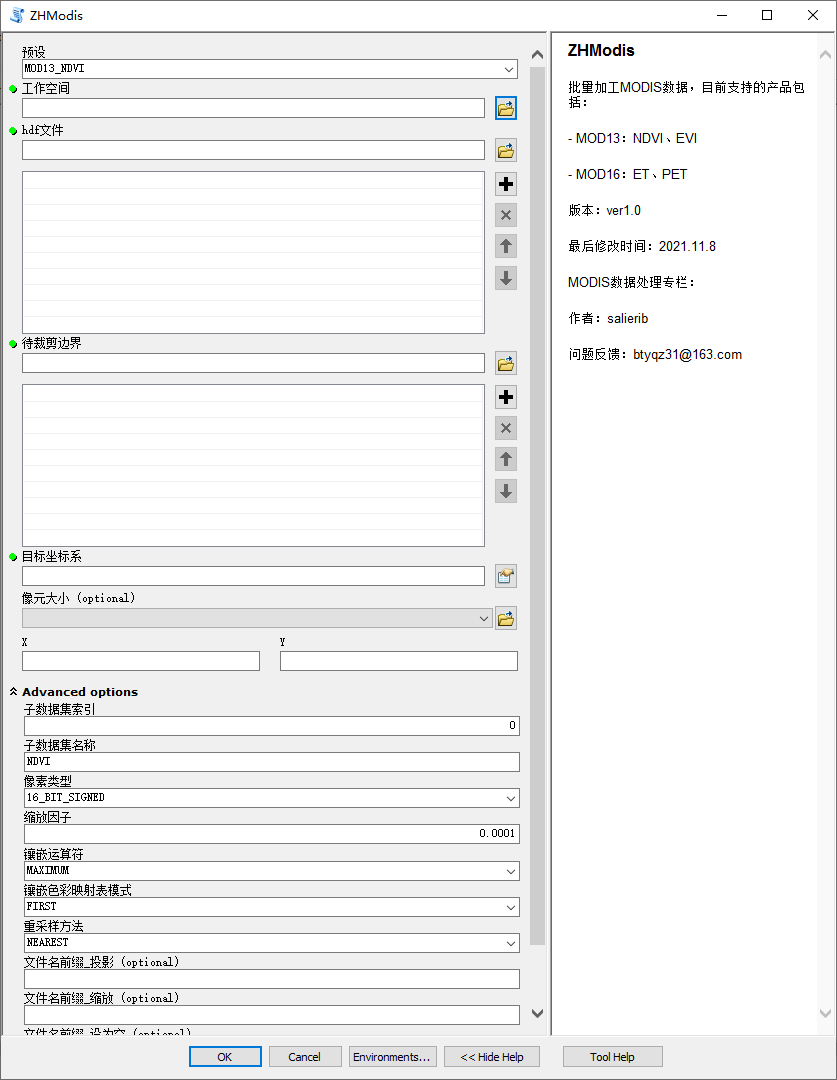Image resolution: width=837 pixels, height=1080 pixels.
Task: Click the help text '版本：ver1.0'
Action: coord(605,211)
